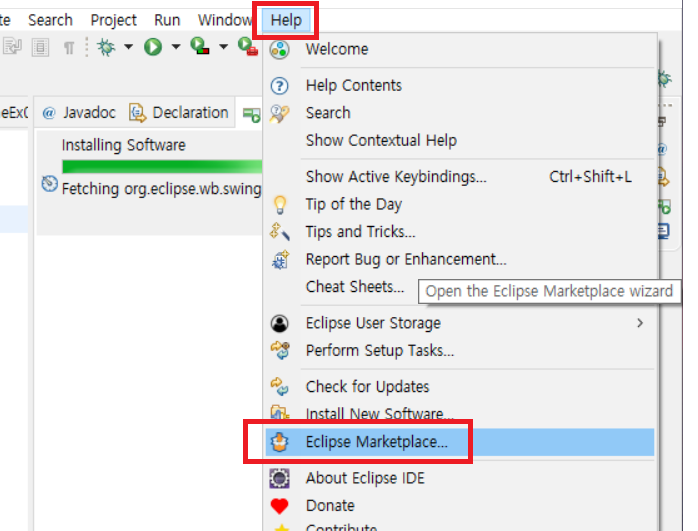Click the @ Javadoc icon in right trim
This screenshot has height=531, width=698.
pos(662,149)
